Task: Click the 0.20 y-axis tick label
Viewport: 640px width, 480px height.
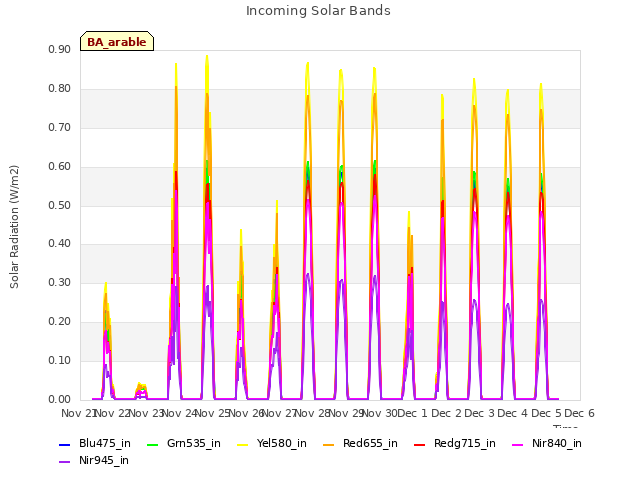Action: coord(59,321)
